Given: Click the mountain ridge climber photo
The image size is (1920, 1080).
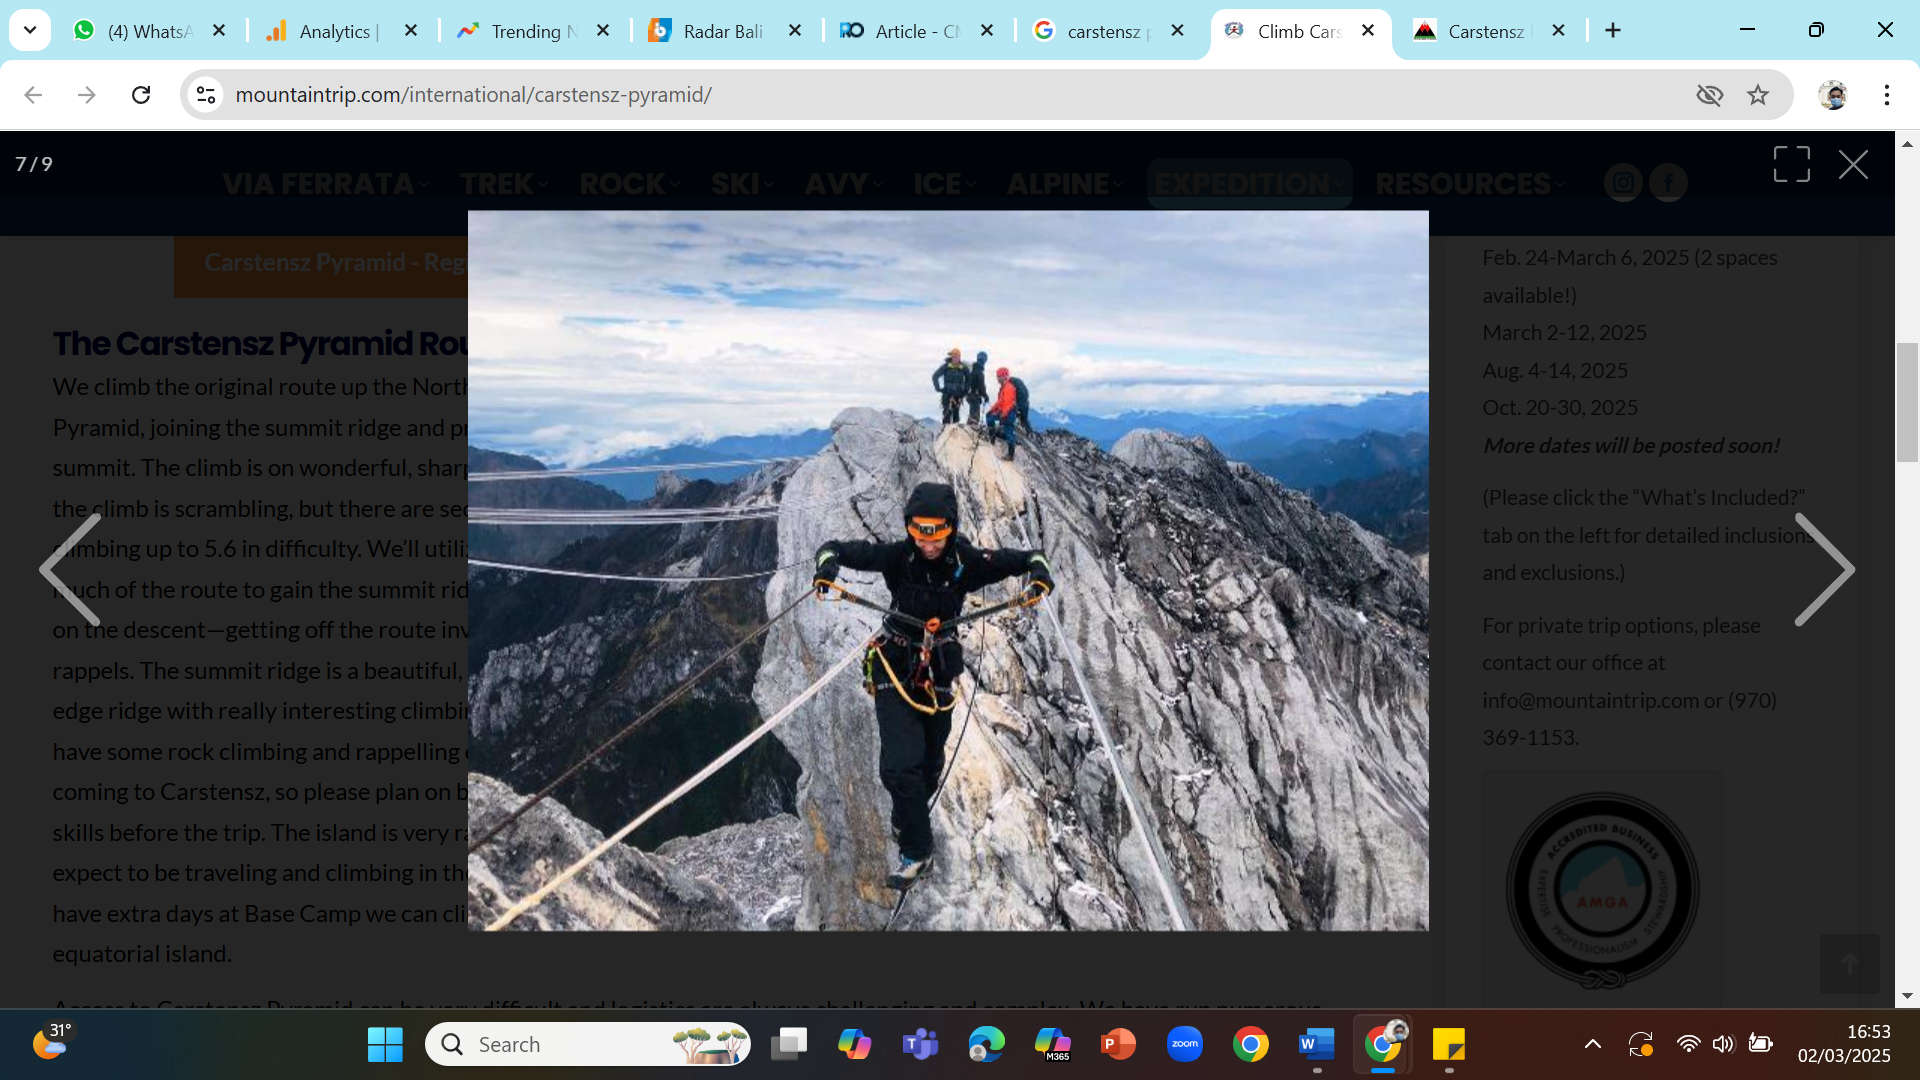Looking at the screenshot, I should click(x=948, y=570).
